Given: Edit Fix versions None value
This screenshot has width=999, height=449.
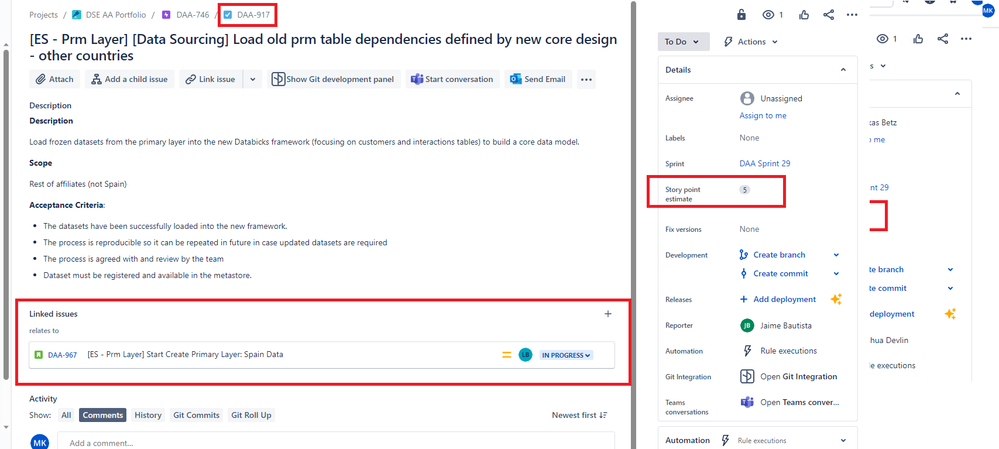Looking at the screenshot, I should [749, 229].
